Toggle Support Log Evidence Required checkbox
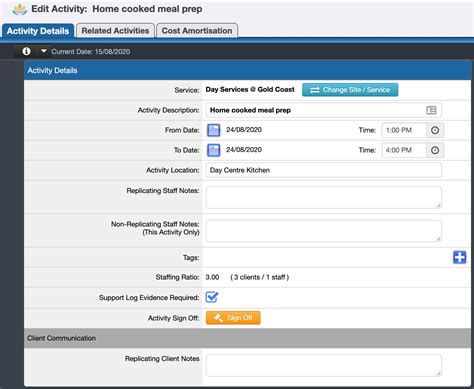The width and height of the screenshot is (474, 389). pyautogui.click(x=212, y=297)
